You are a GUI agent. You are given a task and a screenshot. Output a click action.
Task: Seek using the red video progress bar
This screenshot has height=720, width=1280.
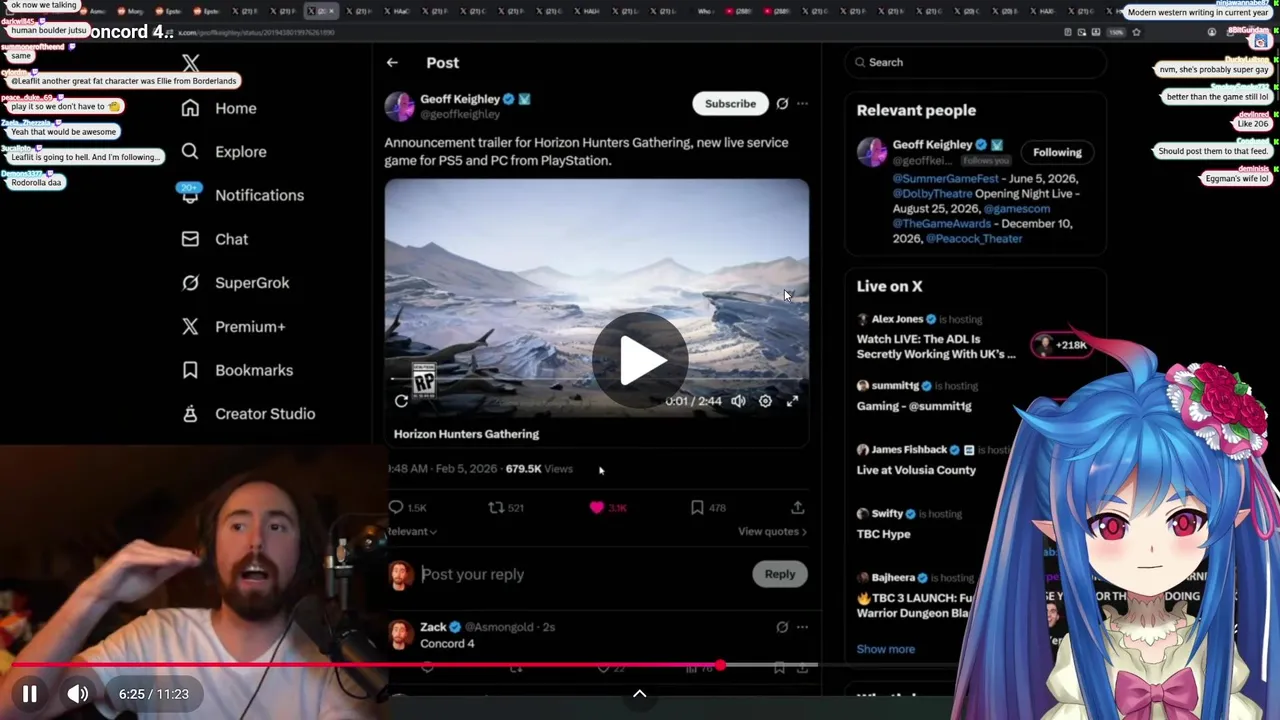415,665
